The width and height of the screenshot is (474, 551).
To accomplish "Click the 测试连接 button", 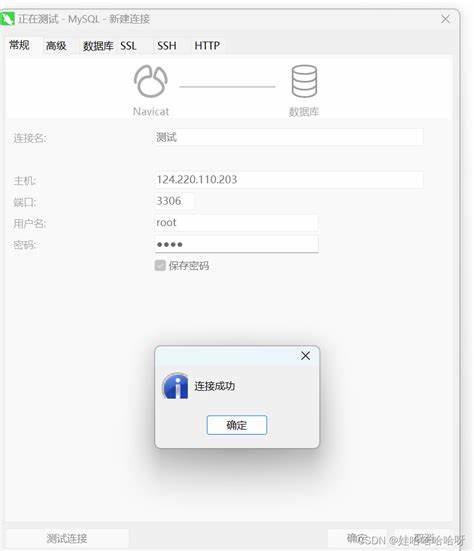I will (x=67, y=538).
